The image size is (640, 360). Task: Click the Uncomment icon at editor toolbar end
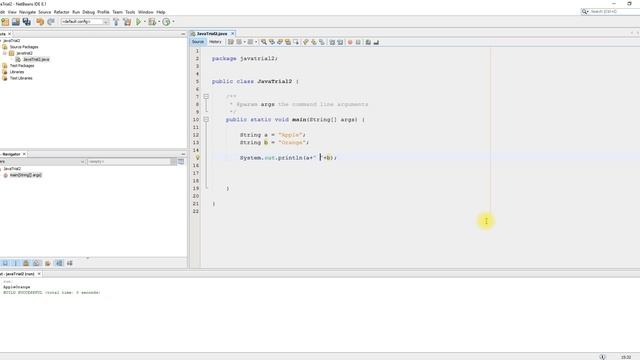376,42
